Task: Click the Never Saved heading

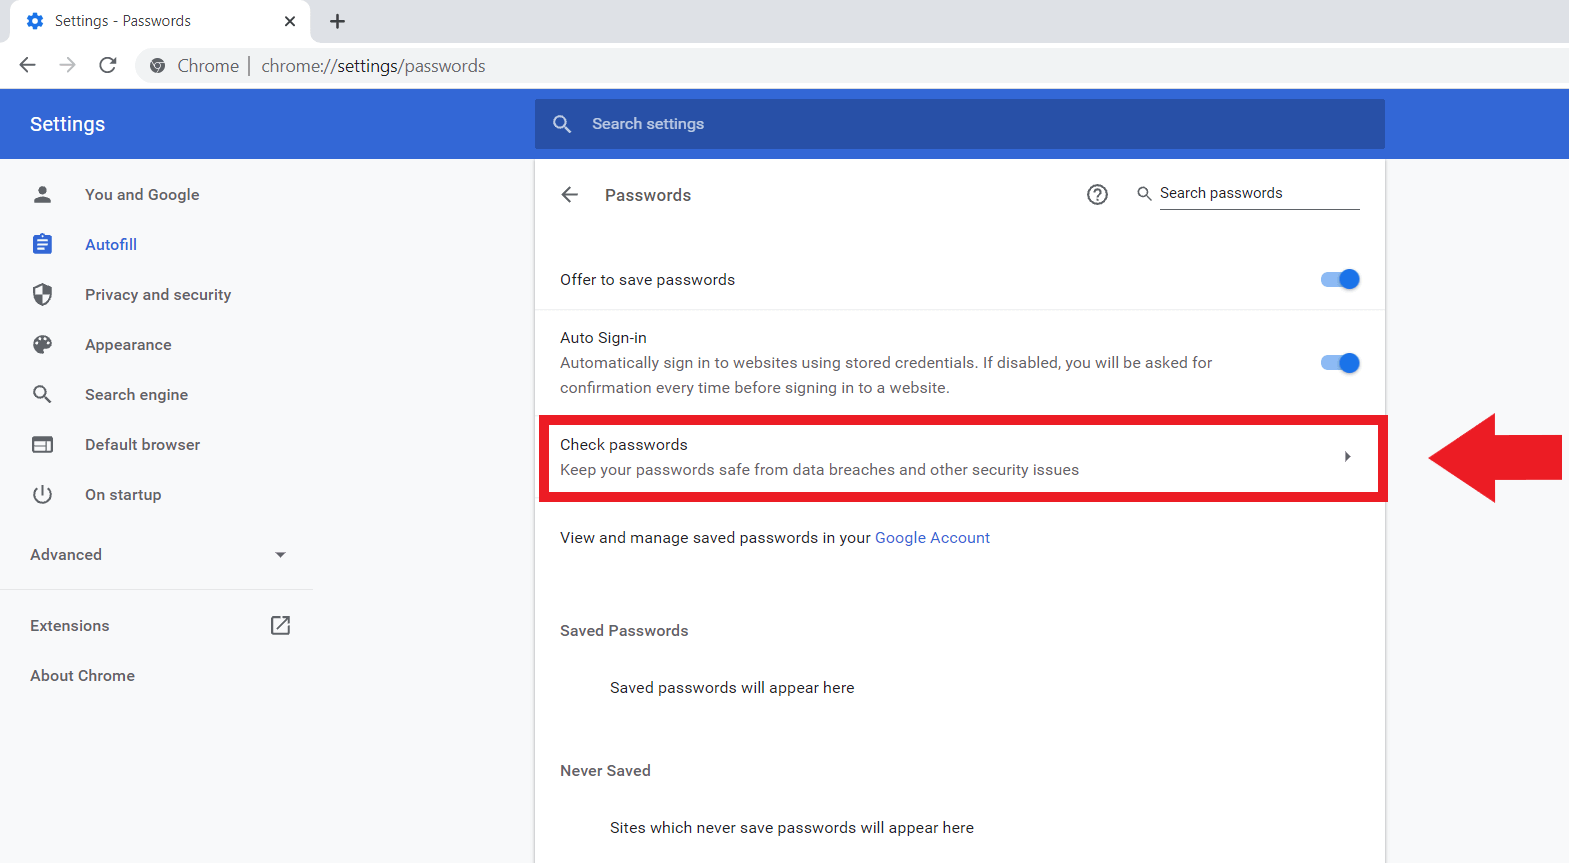Action: pyautogui.click(x=605, y=770)
